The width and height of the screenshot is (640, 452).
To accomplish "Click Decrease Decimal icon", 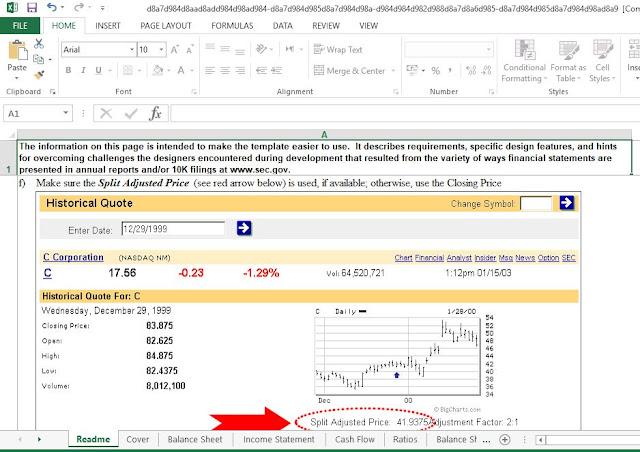I will pyautogui.click(x=486, y=71).
